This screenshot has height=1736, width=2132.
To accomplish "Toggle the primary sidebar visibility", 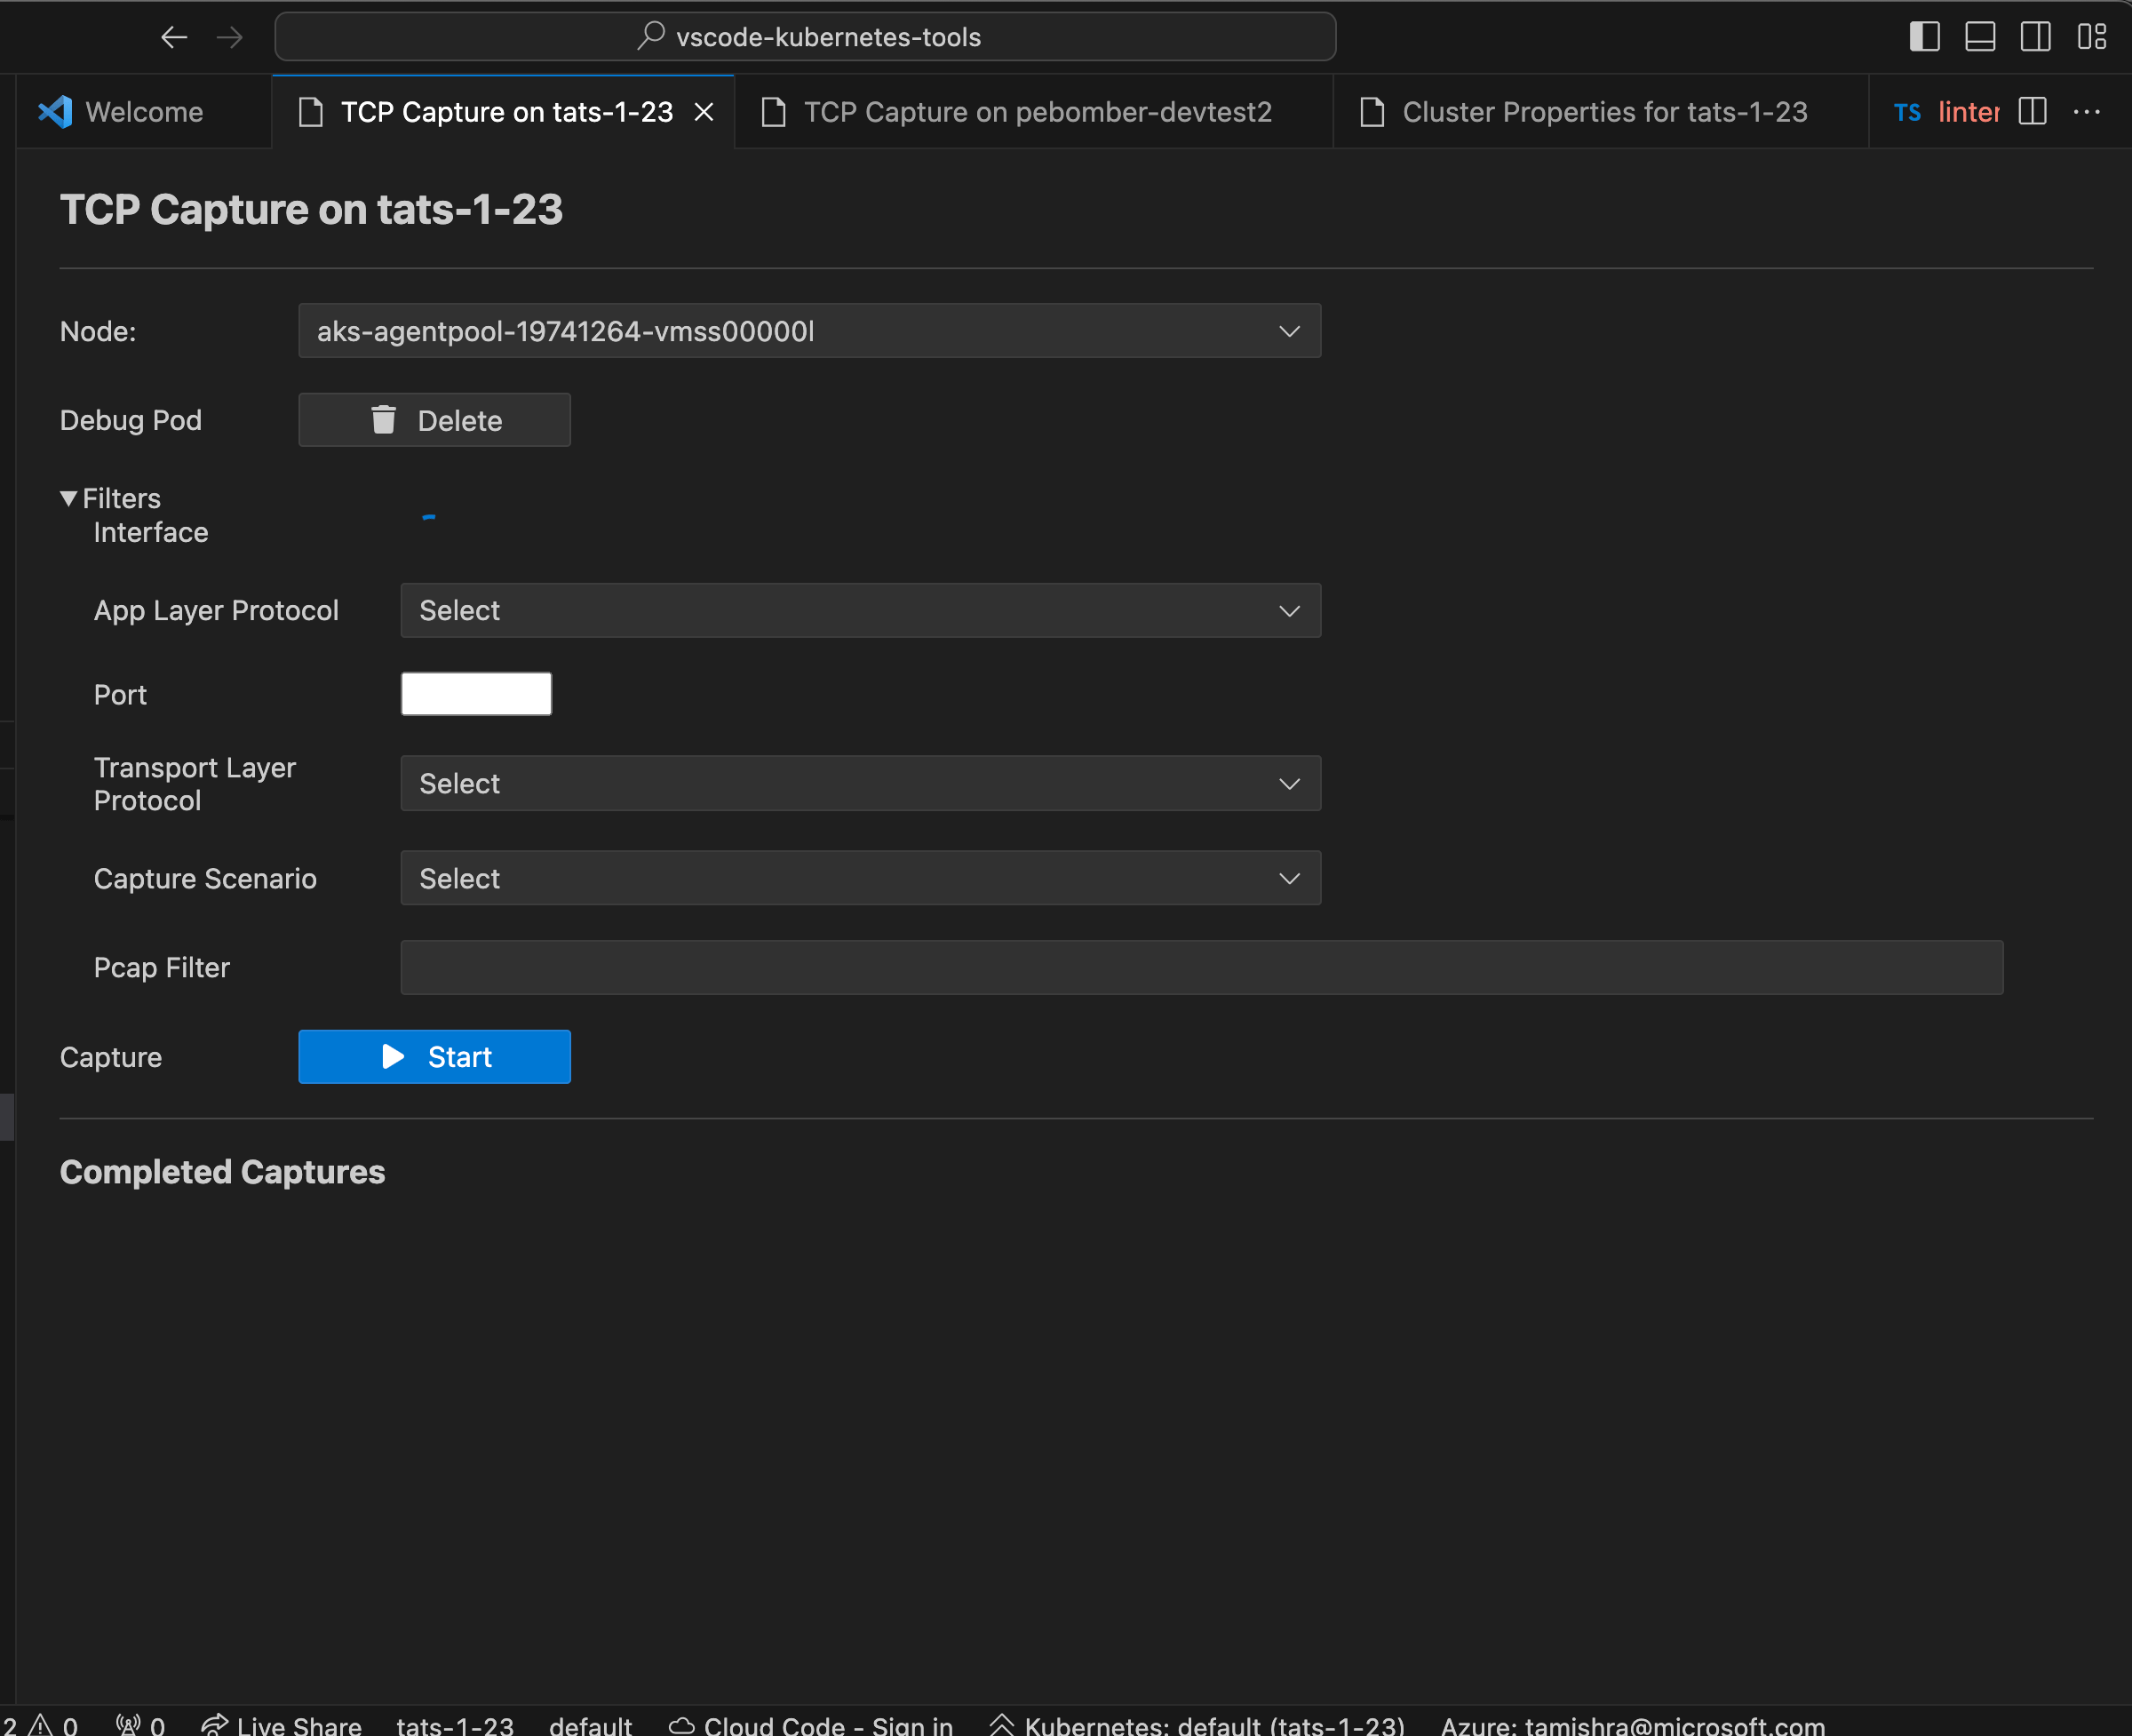I will point(1923,37).
